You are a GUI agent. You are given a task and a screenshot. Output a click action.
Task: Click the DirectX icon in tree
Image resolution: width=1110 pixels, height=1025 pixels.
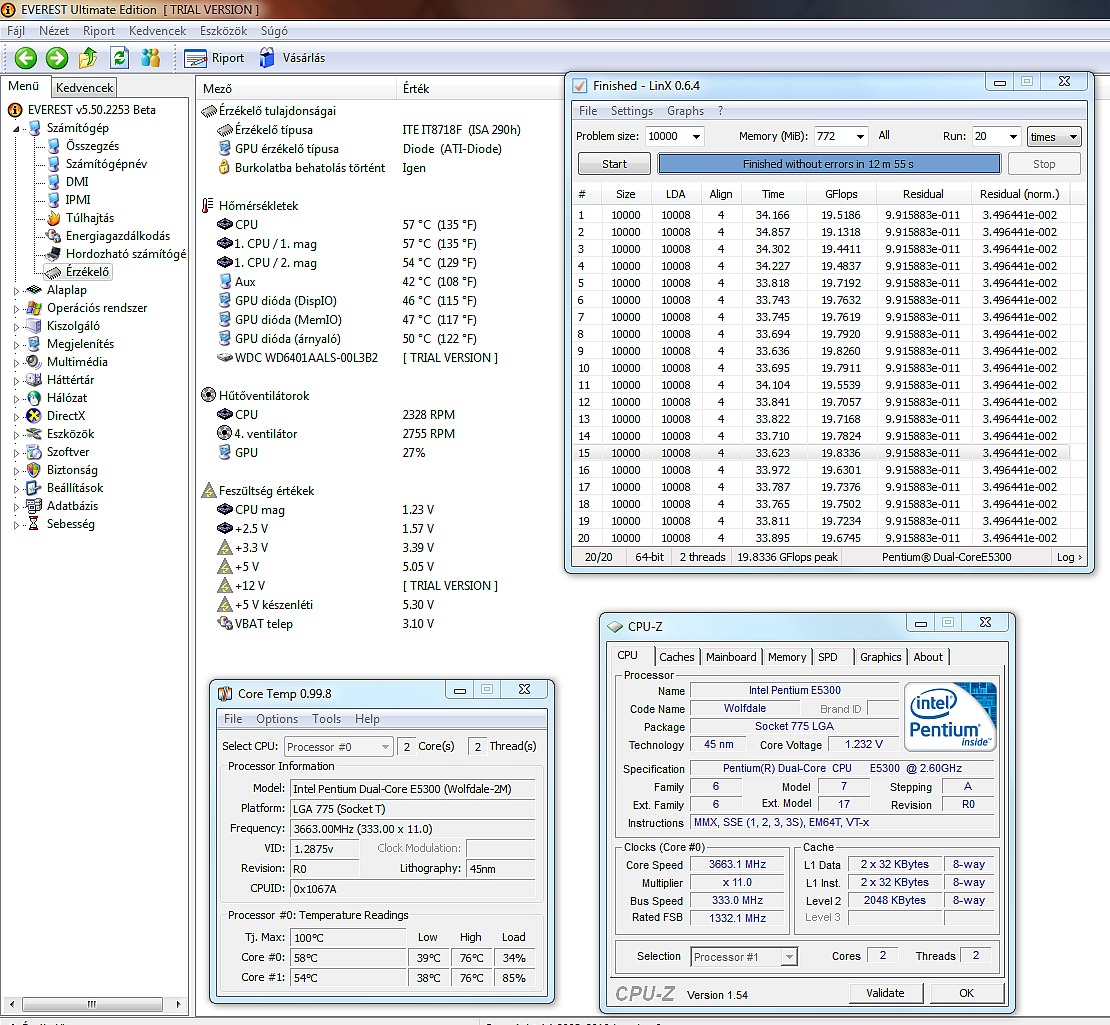coord(33,416)
